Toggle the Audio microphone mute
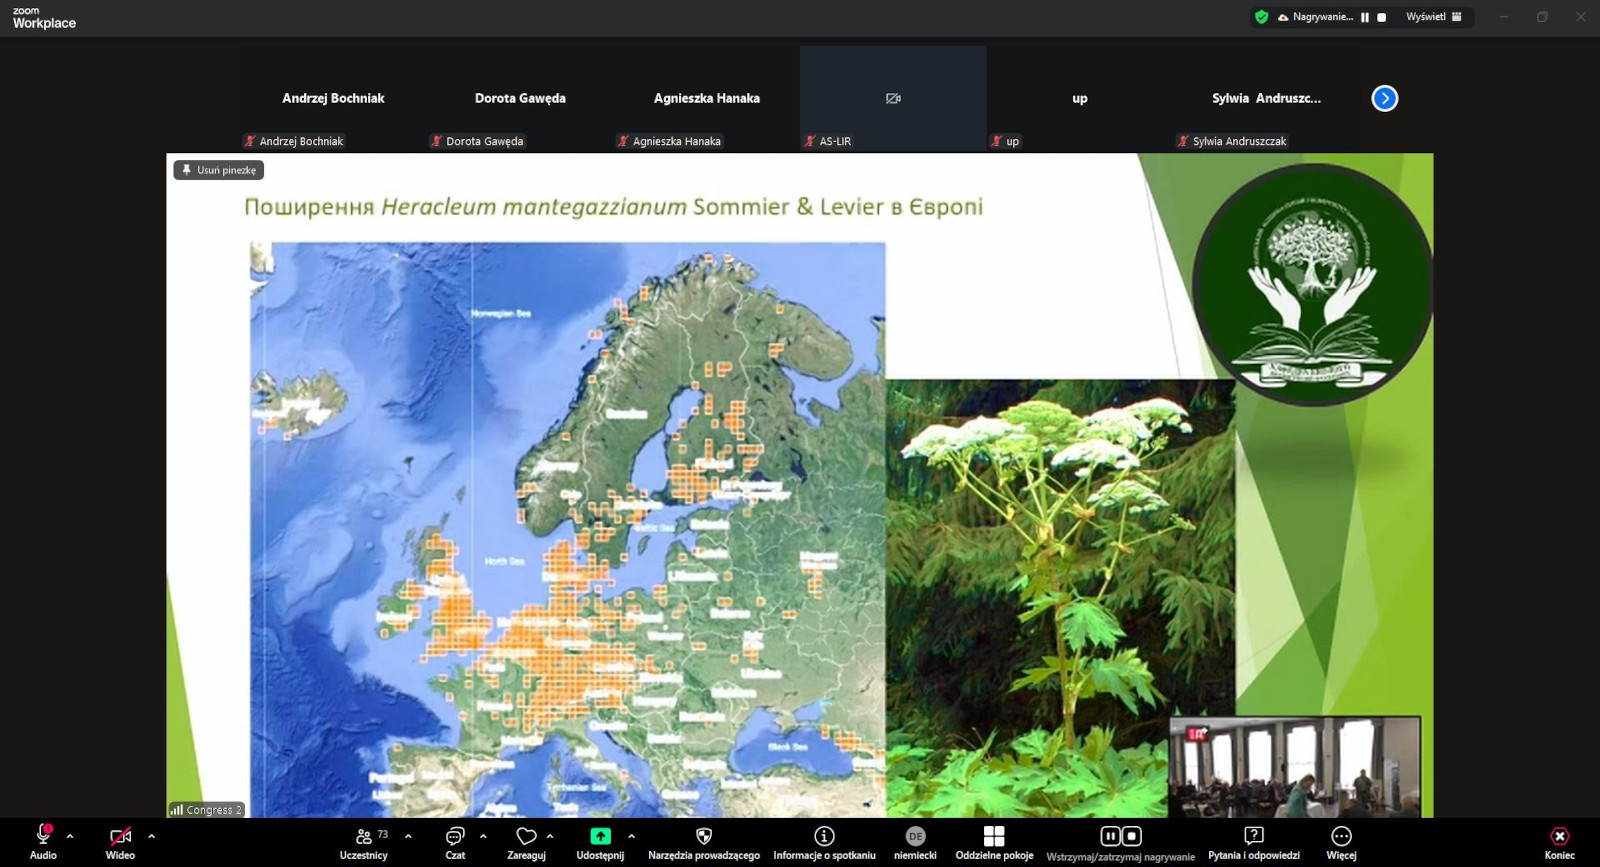The height and width of the screenshot is (867, 1600). [43, 837]
